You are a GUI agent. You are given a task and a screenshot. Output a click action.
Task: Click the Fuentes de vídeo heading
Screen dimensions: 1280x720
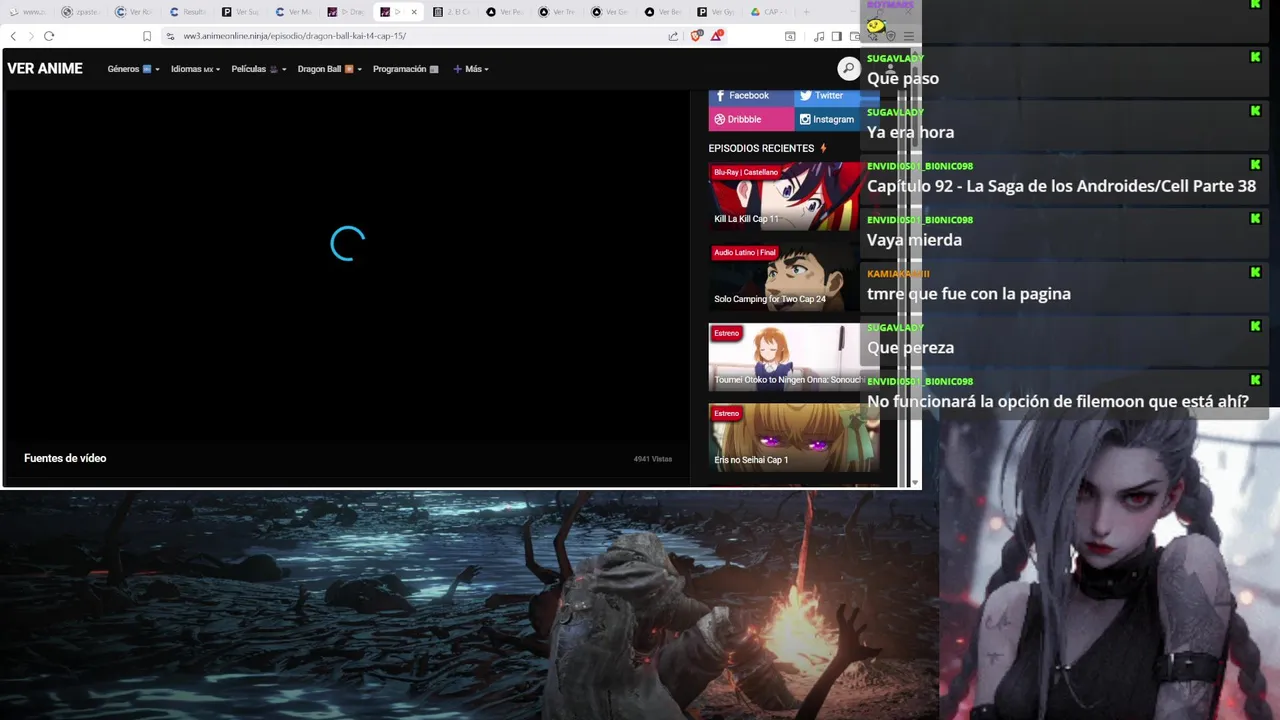tap(65, 458)
